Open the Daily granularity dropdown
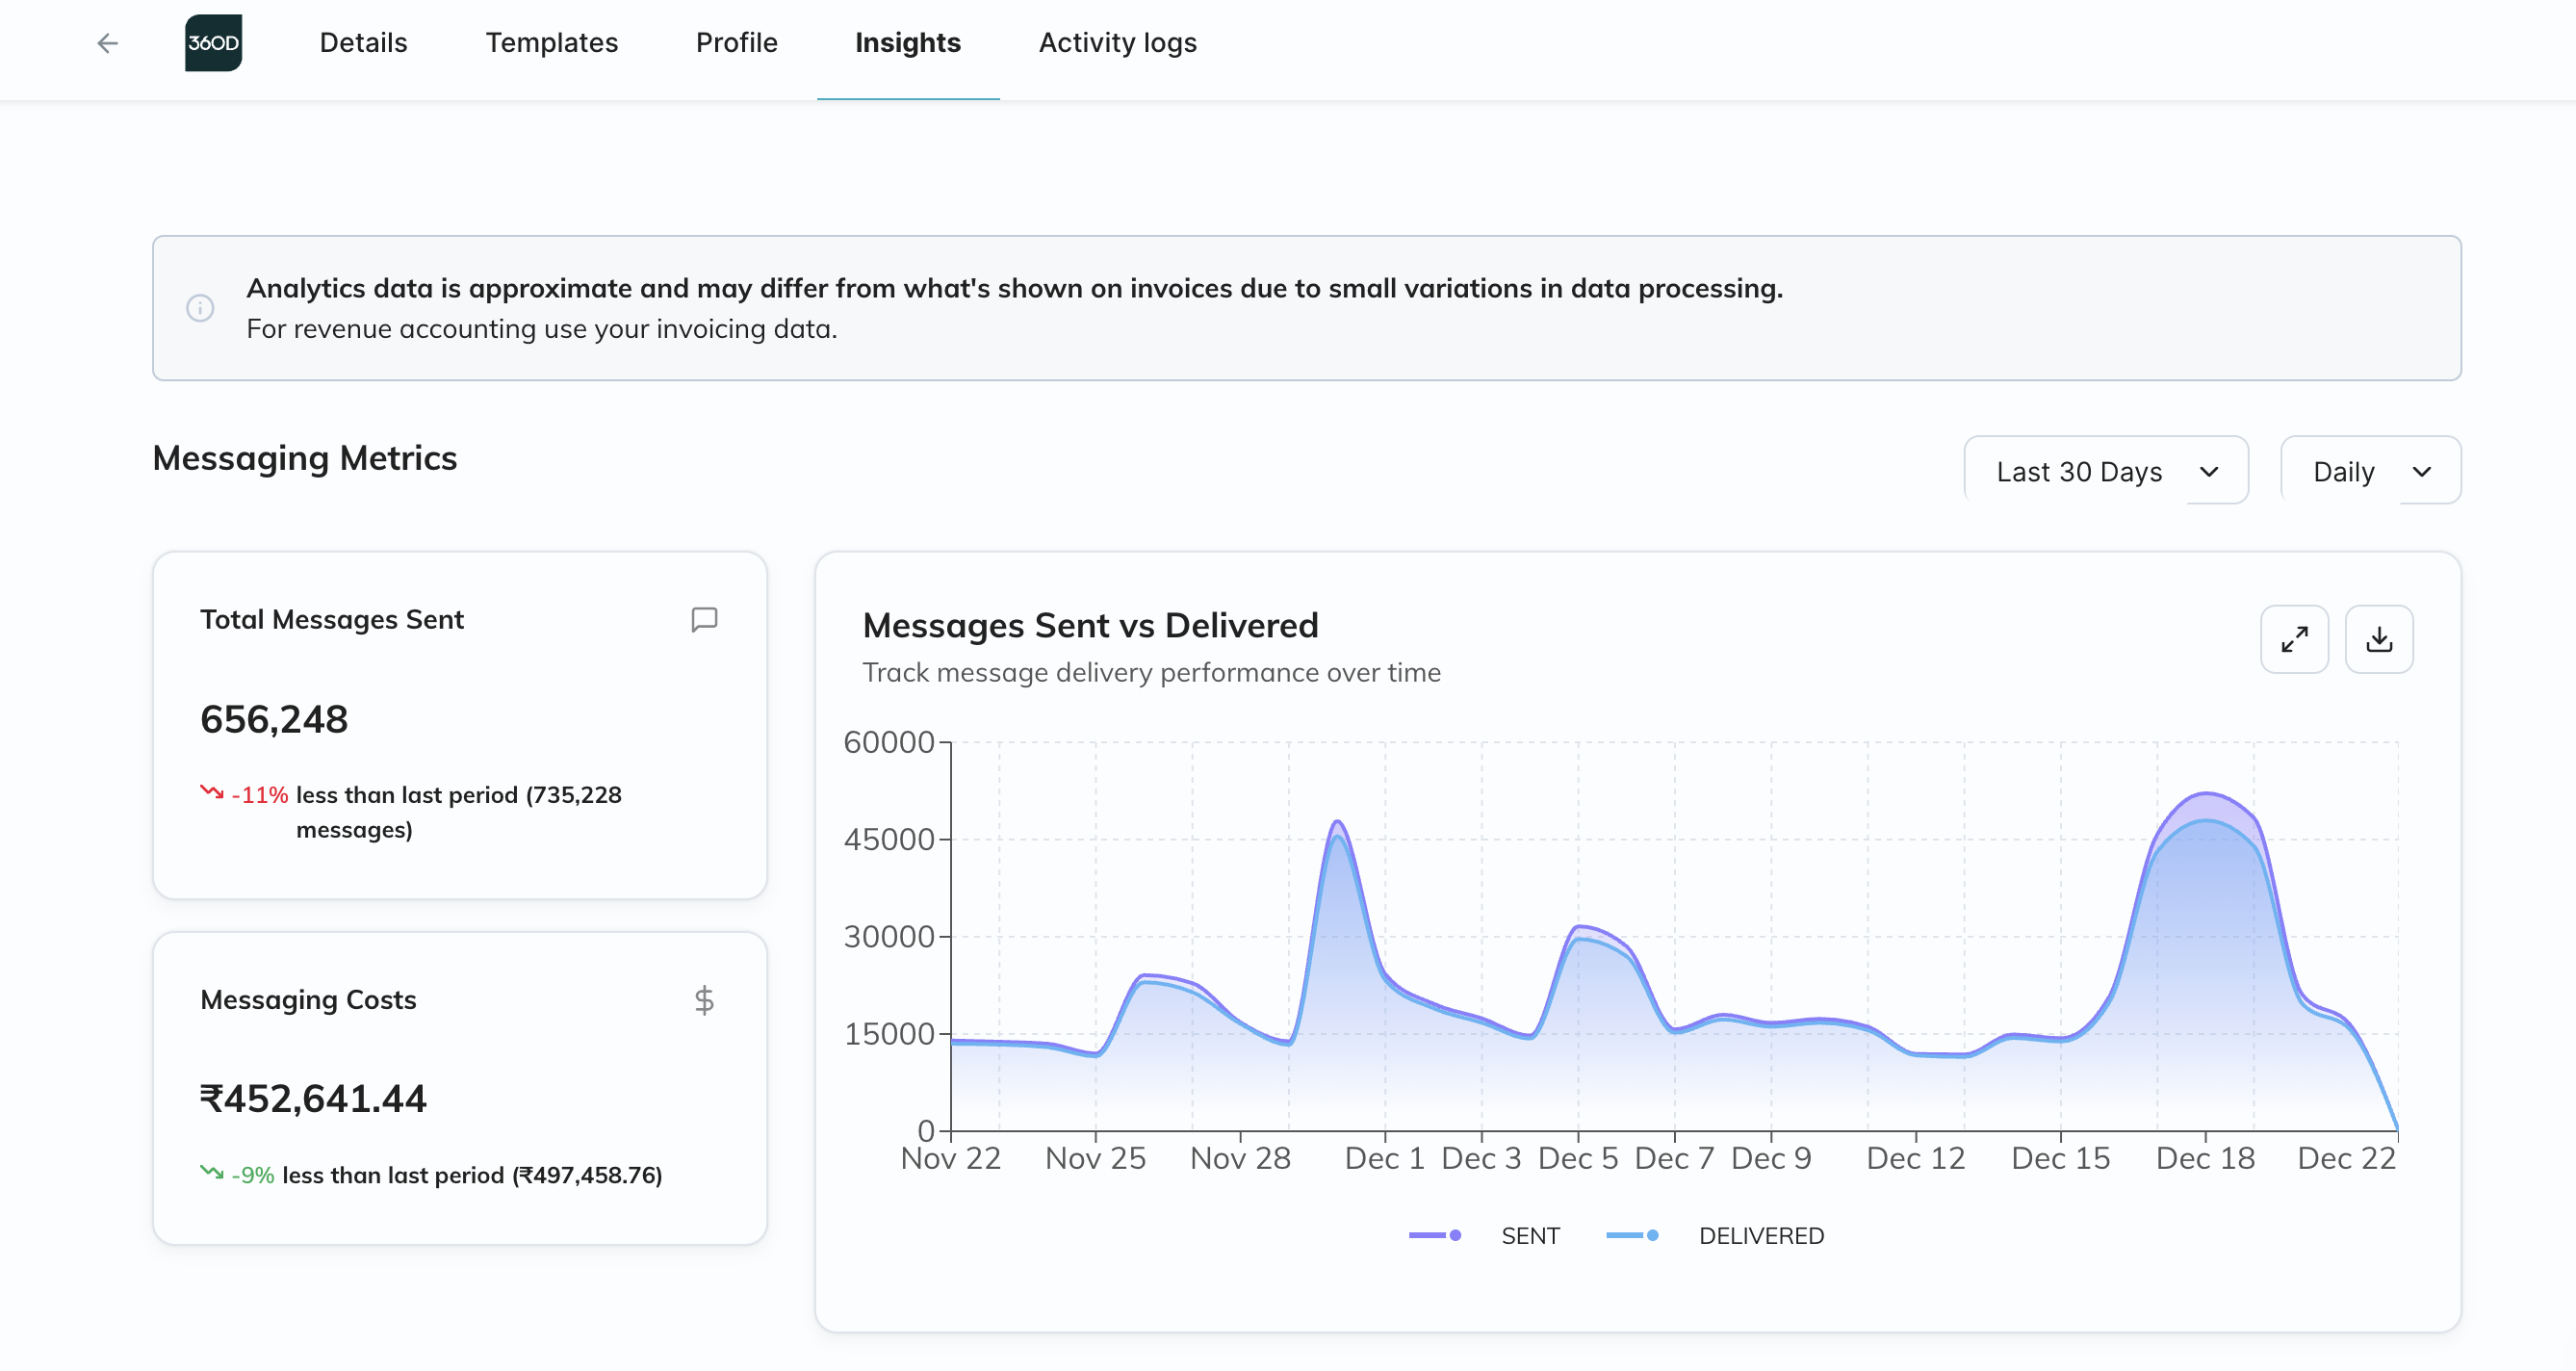This screenshot has width=2576, height=1371. tap(2370, 471)
